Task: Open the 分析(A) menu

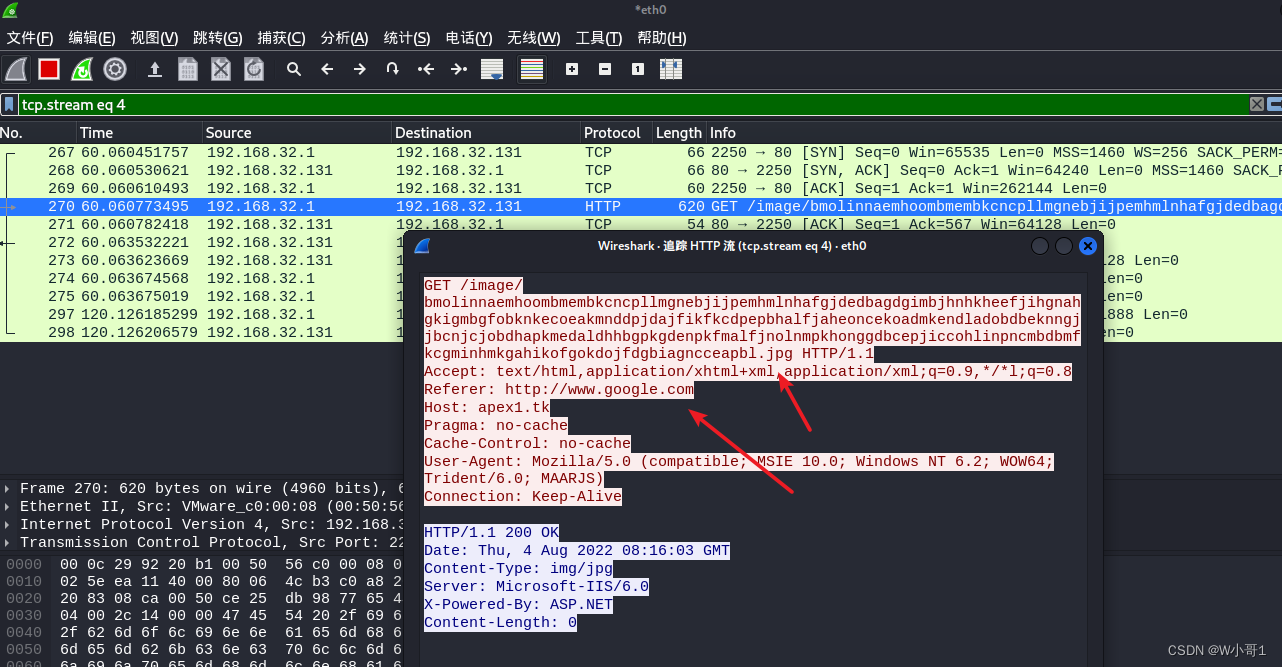Action: coord(344,38)
